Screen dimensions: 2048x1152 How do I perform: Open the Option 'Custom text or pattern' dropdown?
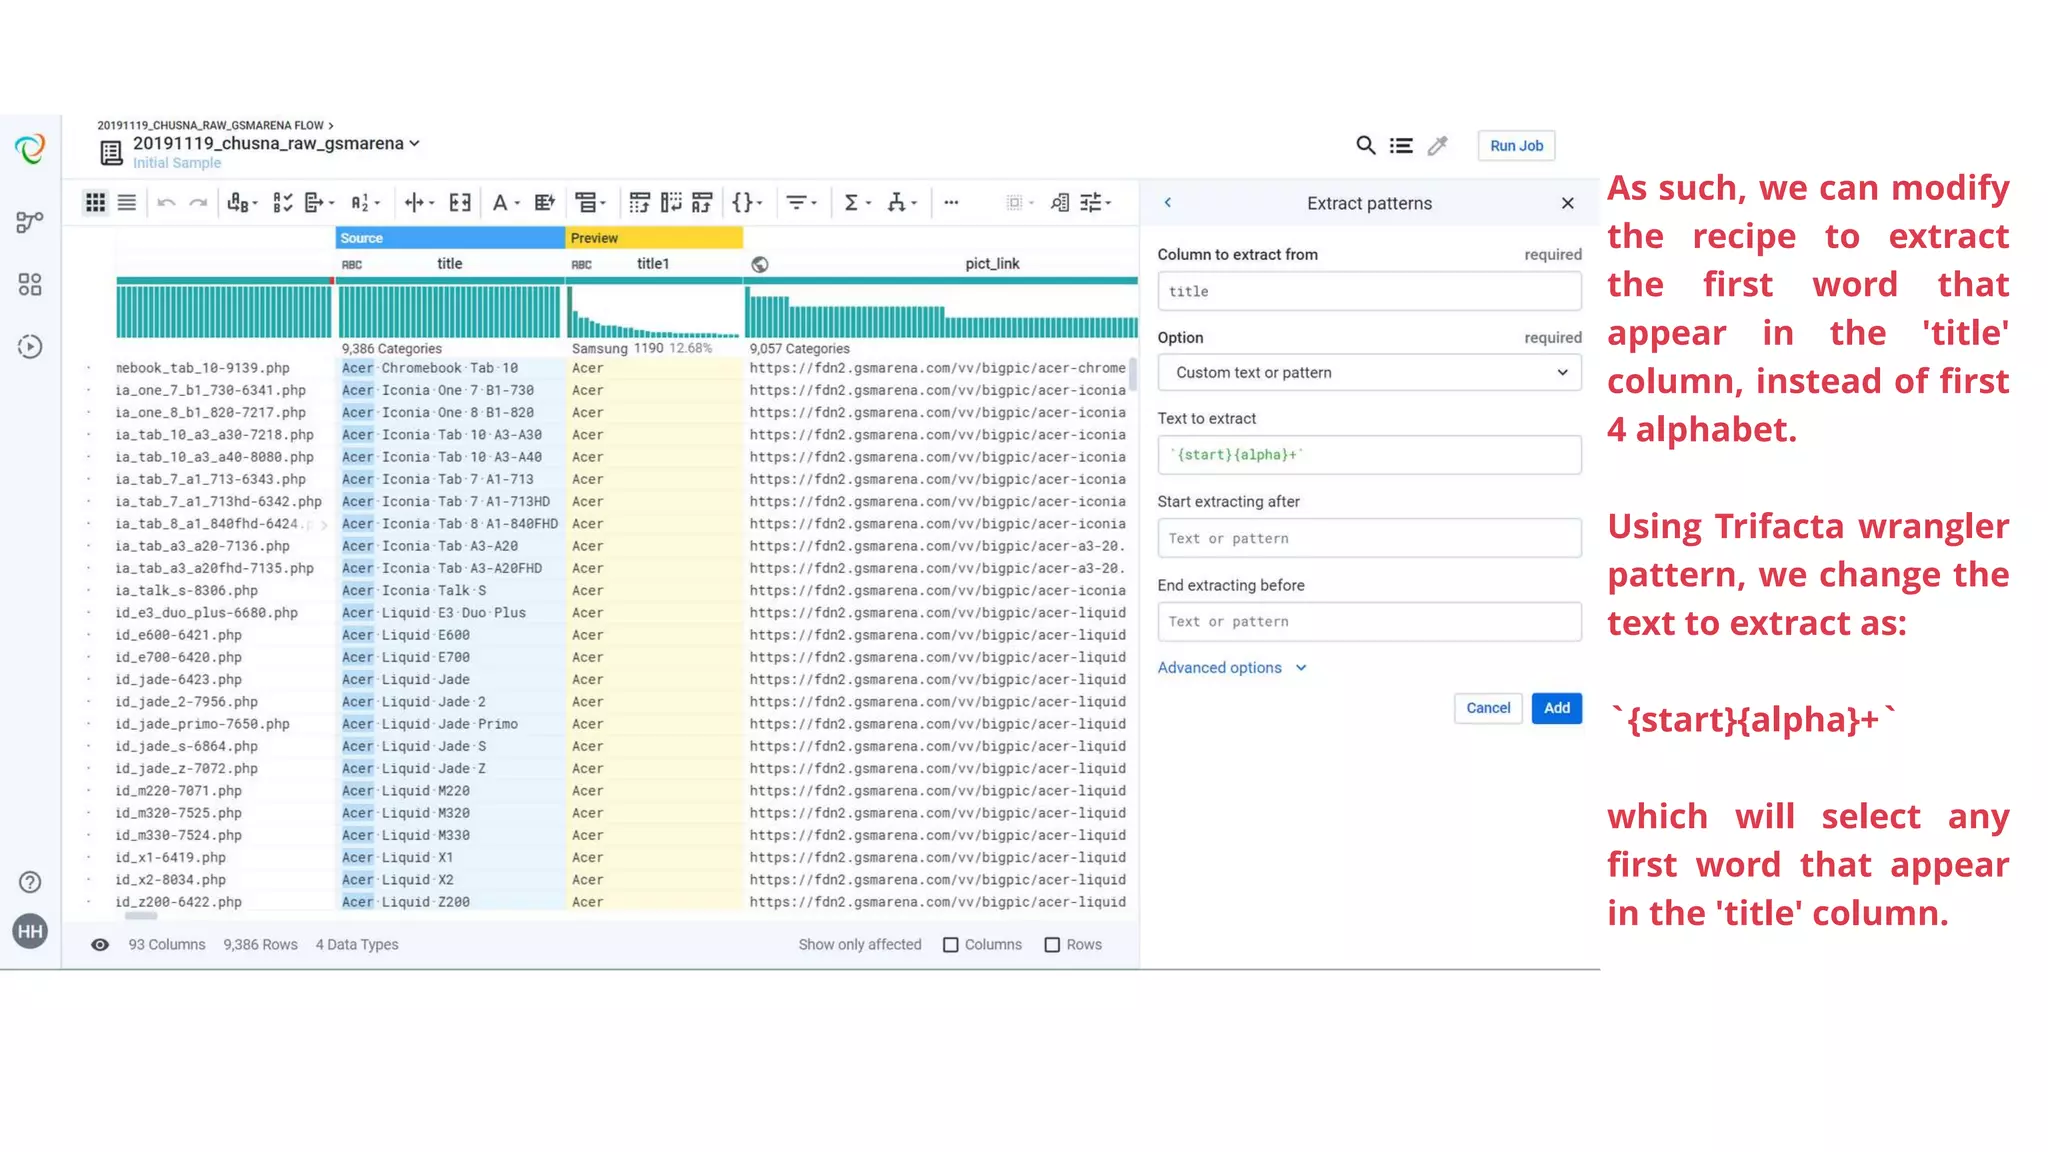point(1369,373)
